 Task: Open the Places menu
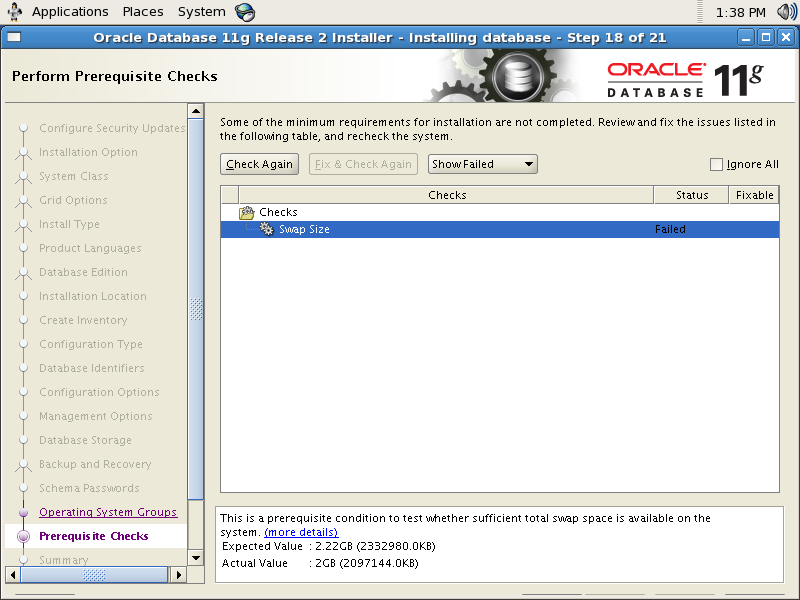tap(142, 11)
